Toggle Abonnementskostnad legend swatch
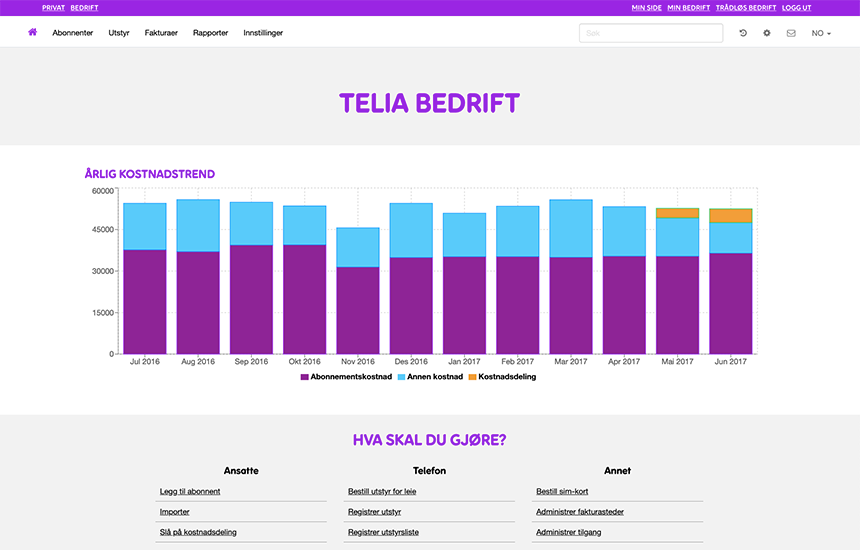This screenshot has height=550, width=860. 304,377
